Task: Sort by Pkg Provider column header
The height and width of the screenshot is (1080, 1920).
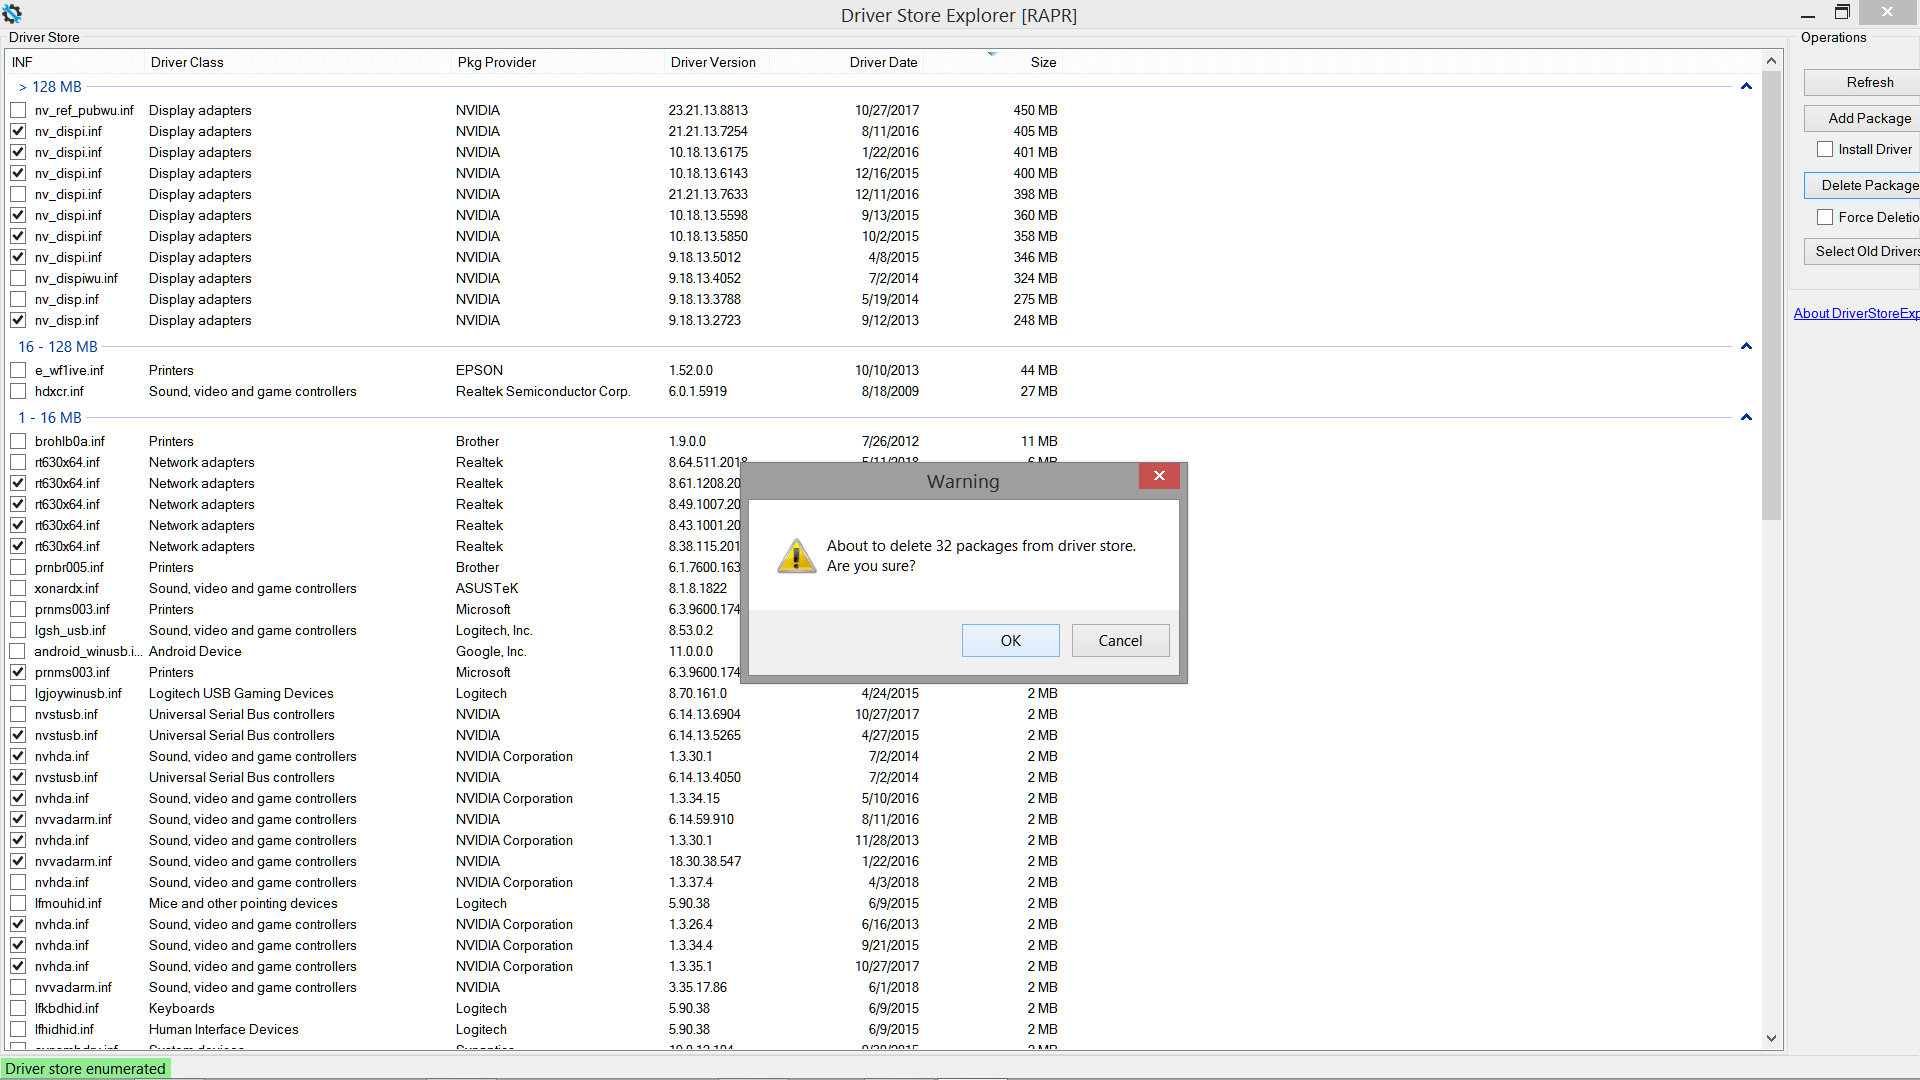Action: pyautogui.click(x=496, y=62)
